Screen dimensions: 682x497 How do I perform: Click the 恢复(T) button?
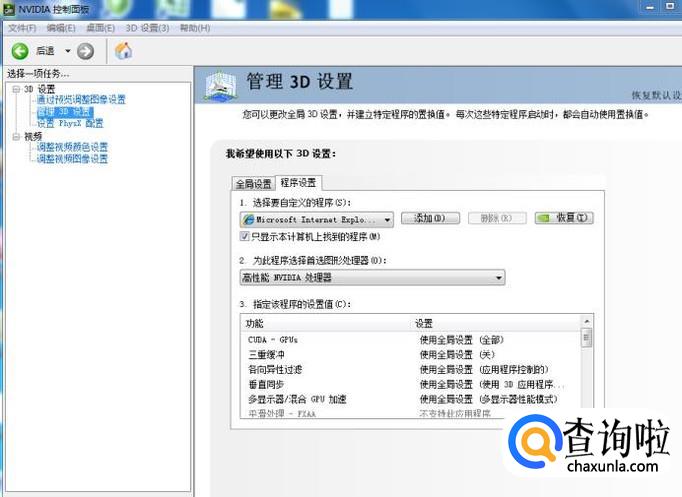pyautogui.click(x=564, y=218)
